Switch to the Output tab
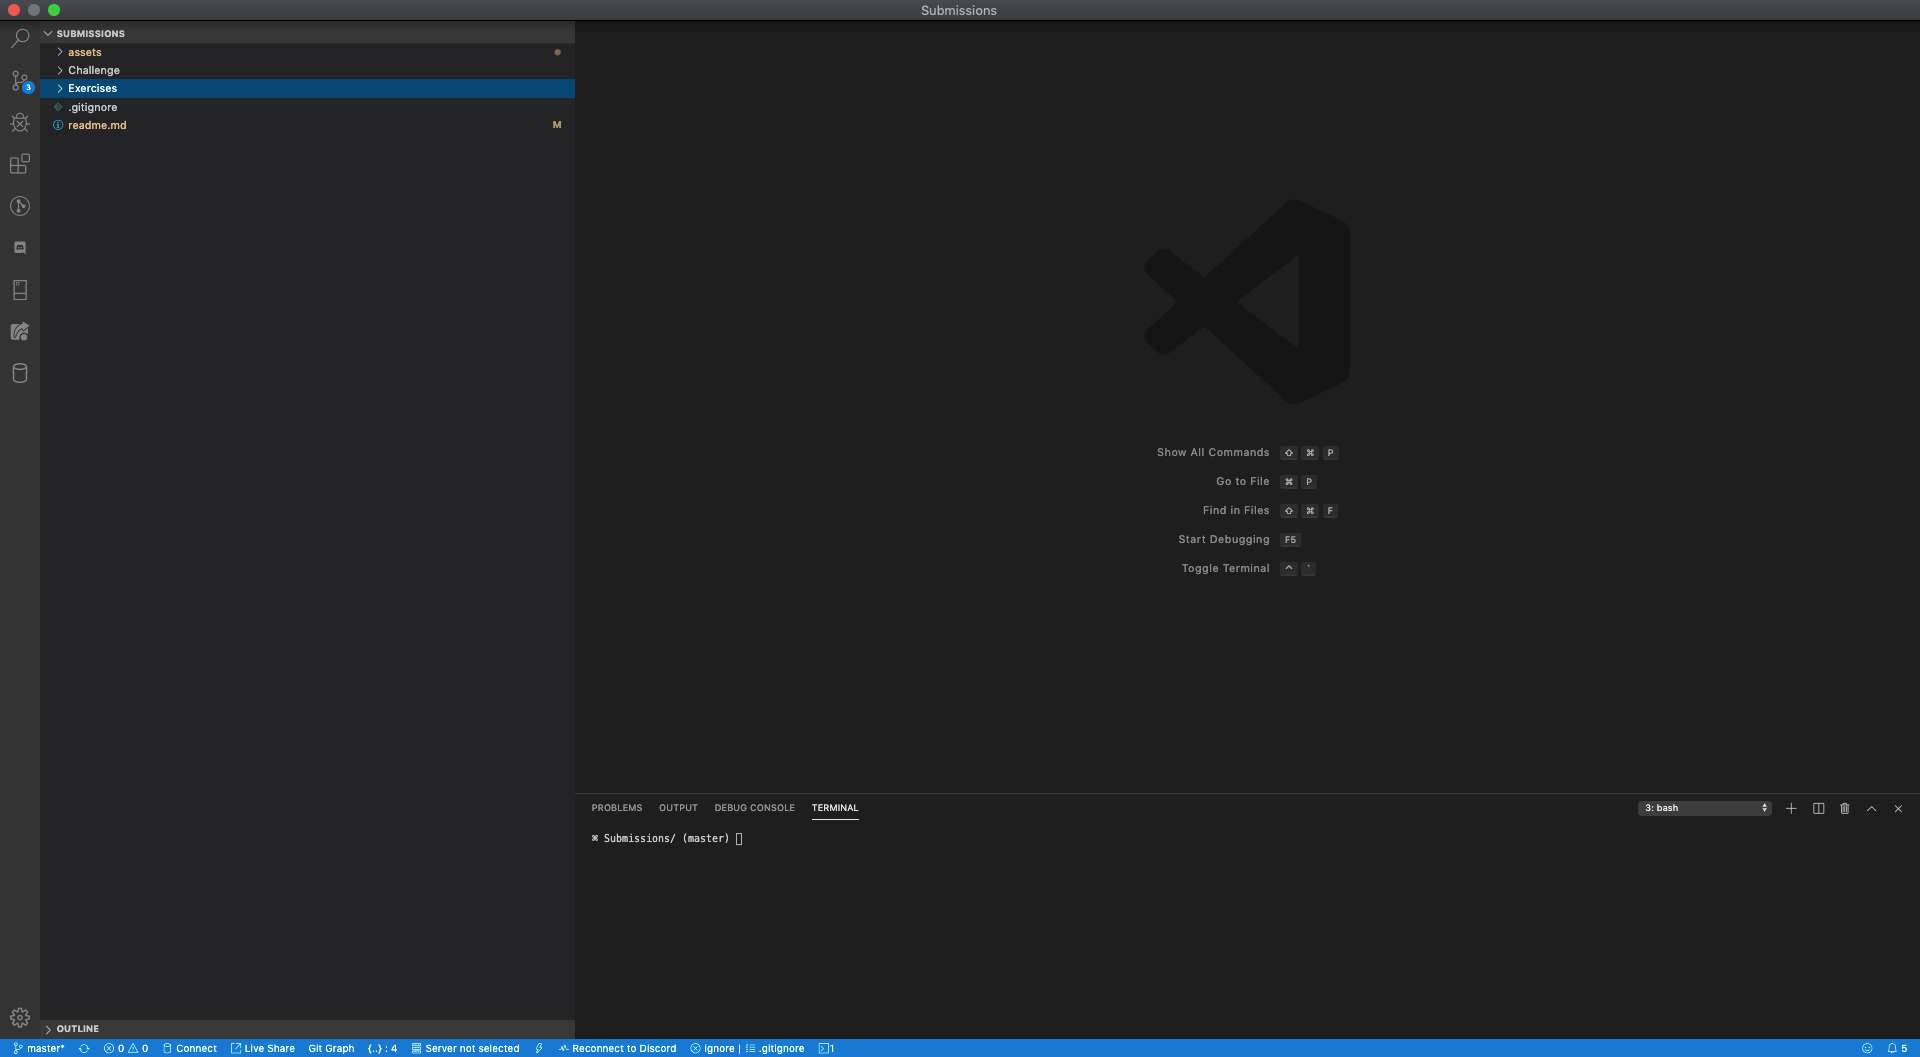 click(x=678, y=808)
